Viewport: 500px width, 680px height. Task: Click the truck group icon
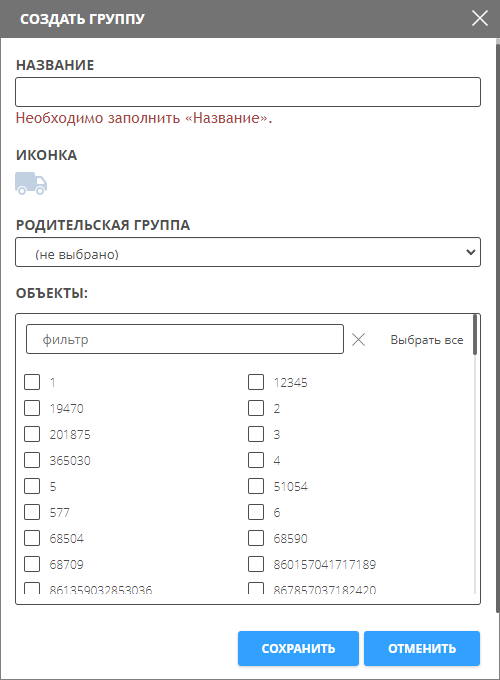coord(31,183)
